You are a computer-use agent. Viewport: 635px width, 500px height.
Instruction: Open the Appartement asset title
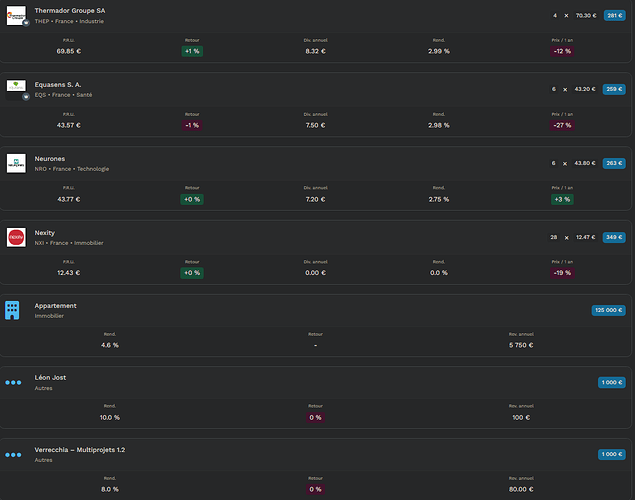tap(55, 306)
